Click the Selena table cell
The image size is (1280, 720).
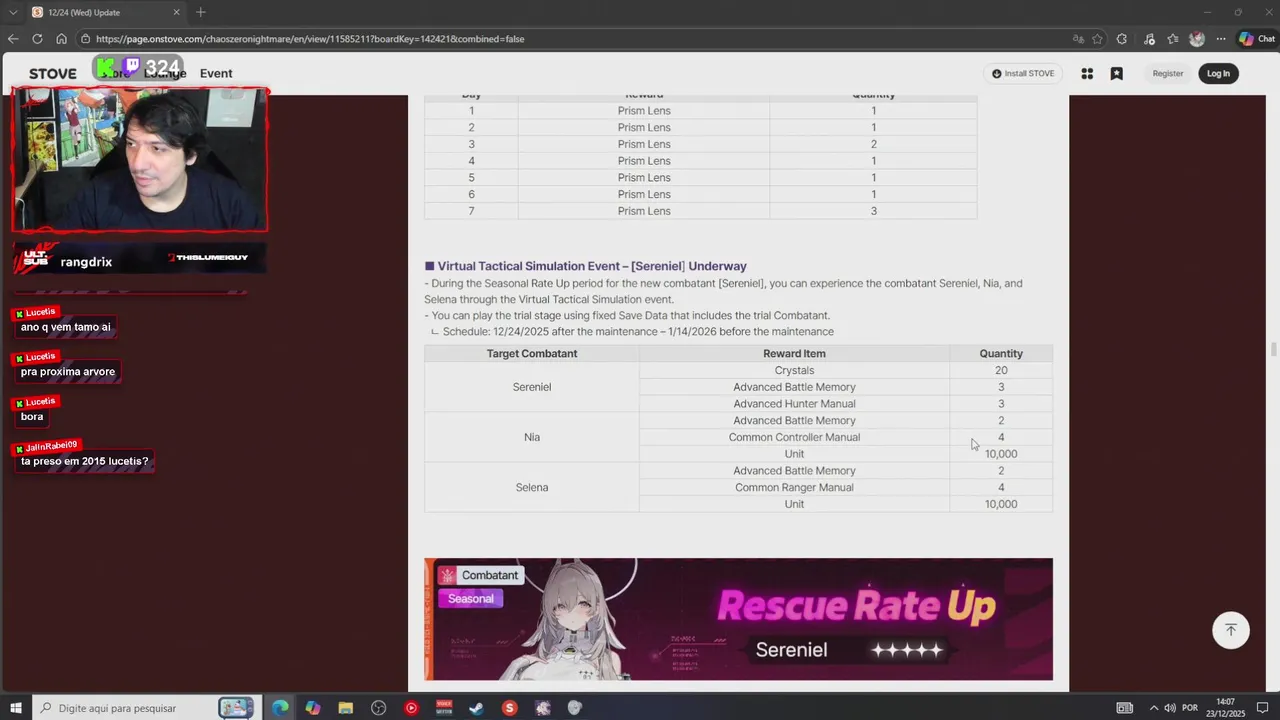pos(532,487)
